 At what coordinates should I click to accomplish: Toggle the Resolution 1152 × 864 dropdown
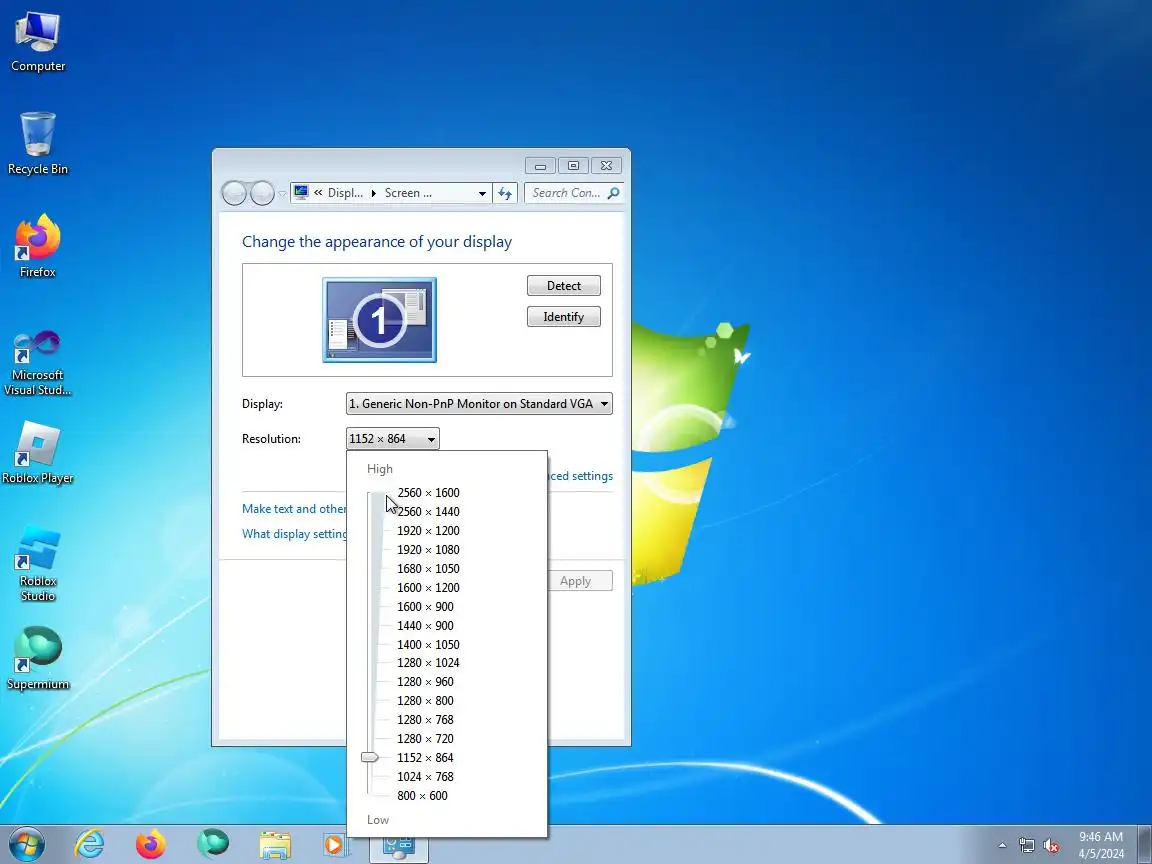(392, 439)
